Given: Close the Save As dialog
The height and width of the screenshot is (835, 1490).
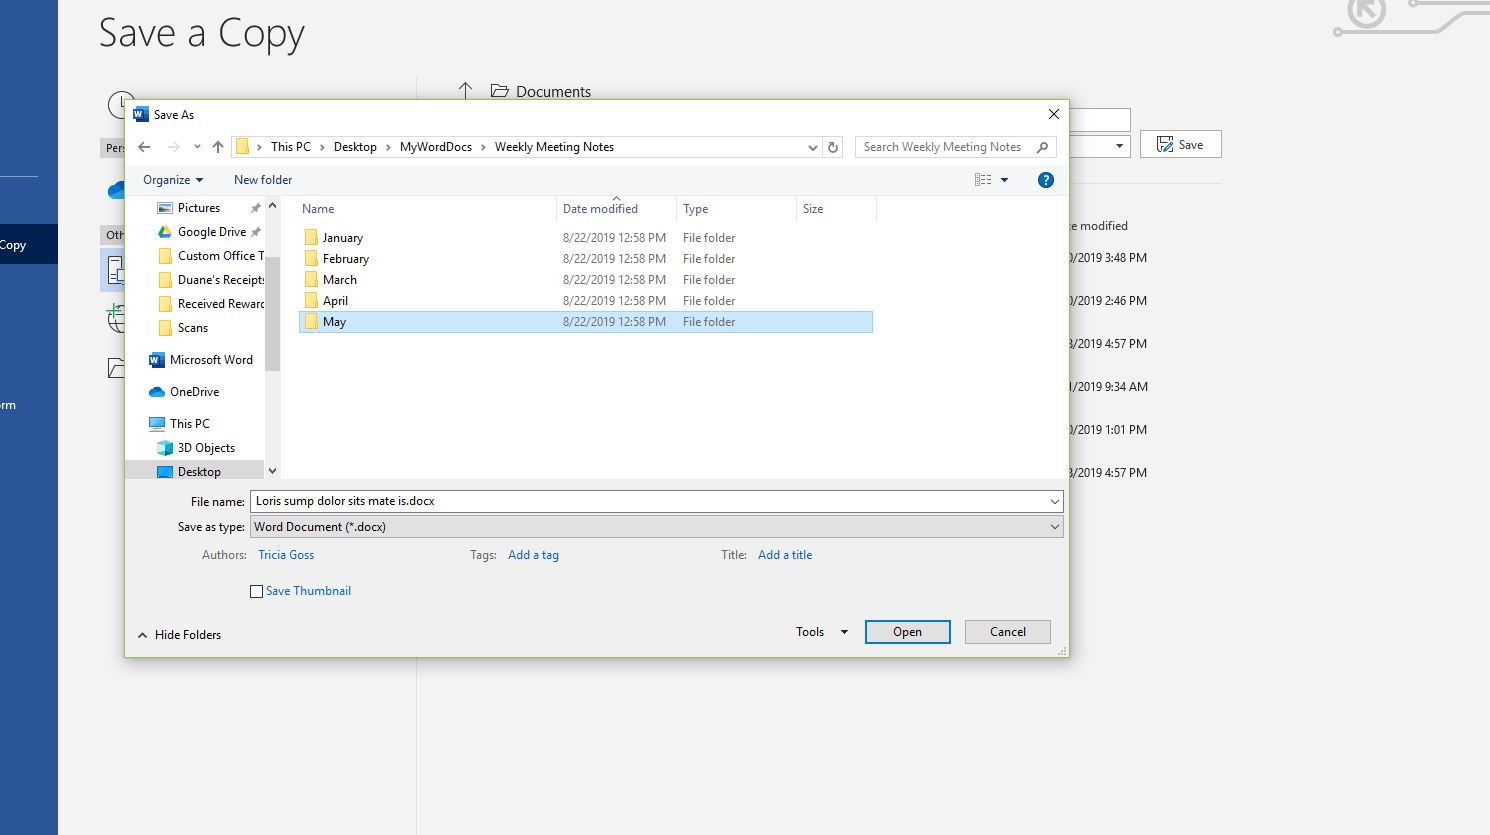Looking at the screenshot, I should [1053, 114].
